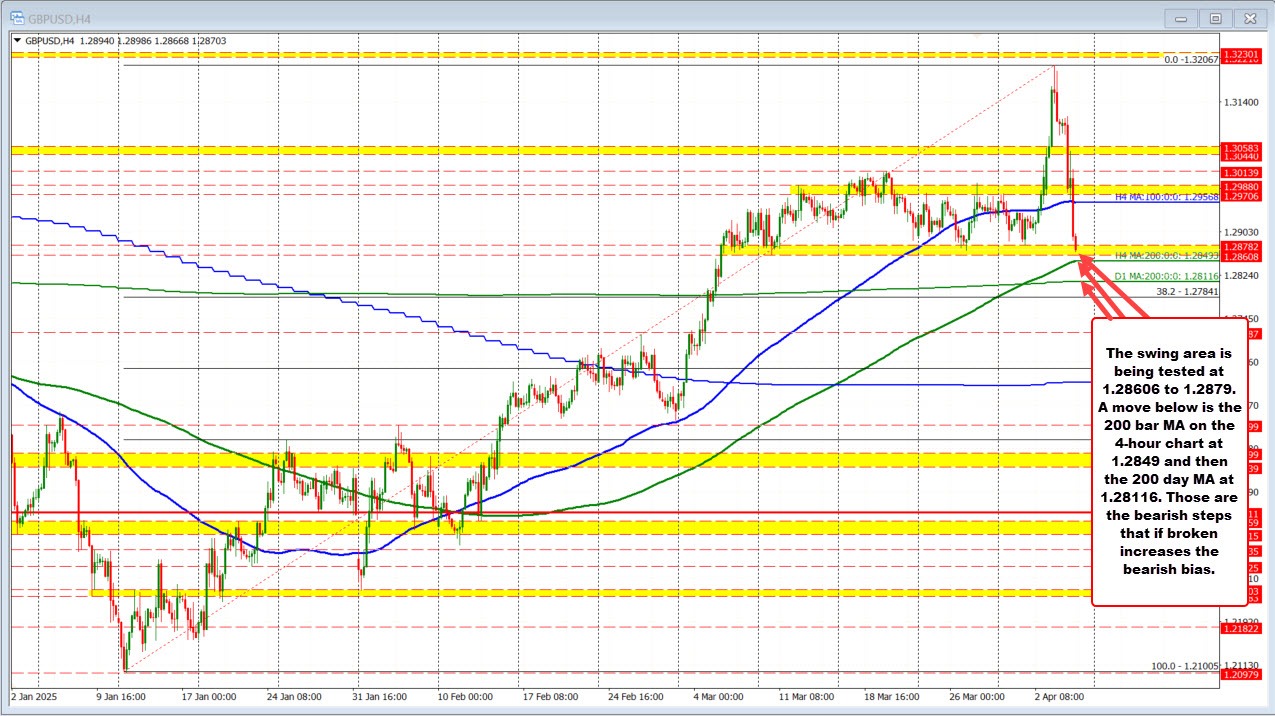Select the restore window icon on the chart
Viewport: 1275px width, 716px height.
tap(1215, 18)
